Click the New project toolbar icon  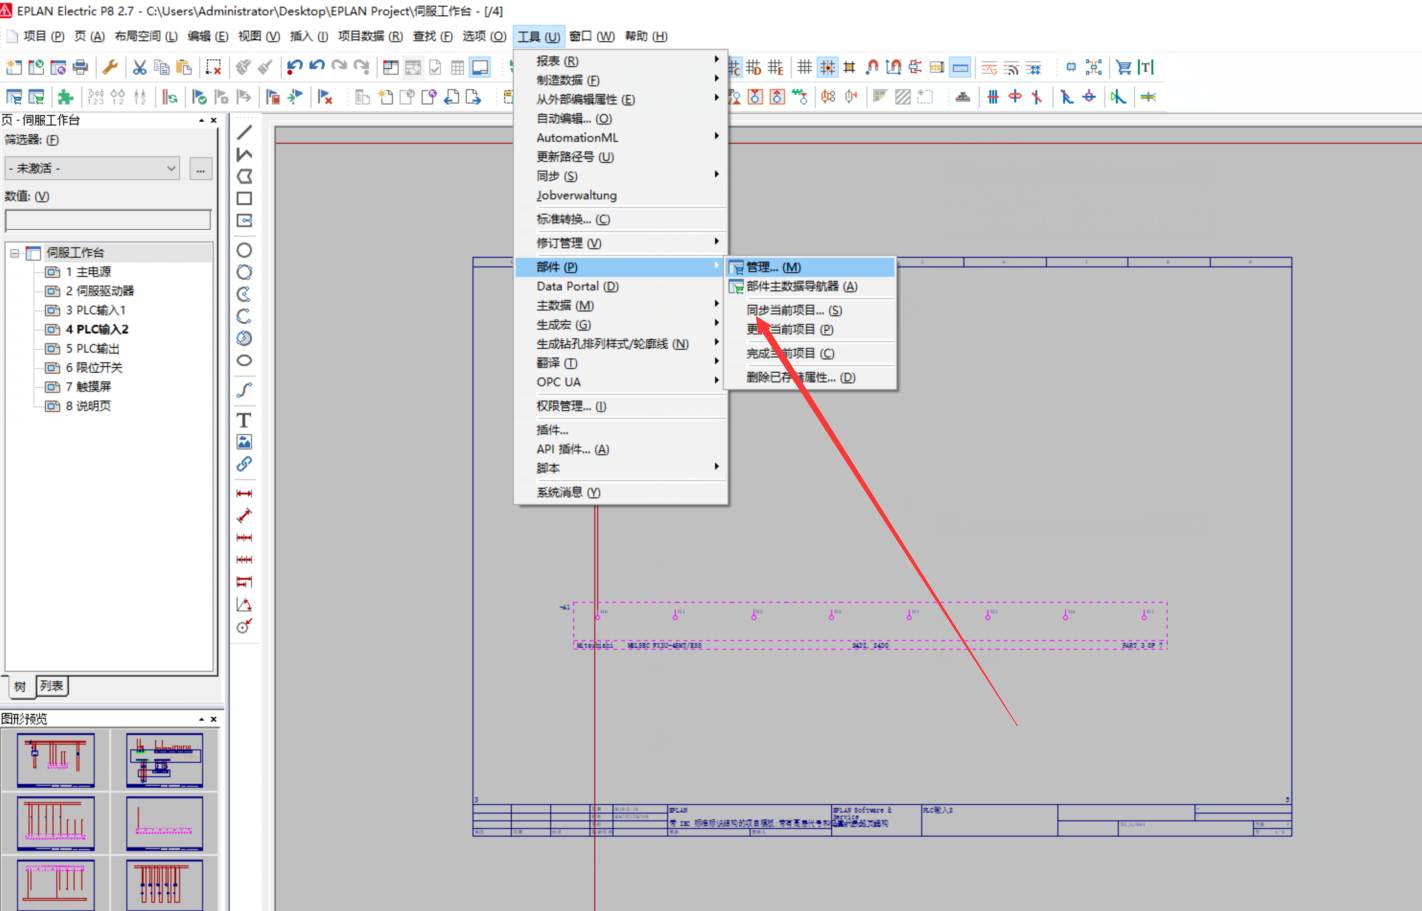(x=14, y=67)
